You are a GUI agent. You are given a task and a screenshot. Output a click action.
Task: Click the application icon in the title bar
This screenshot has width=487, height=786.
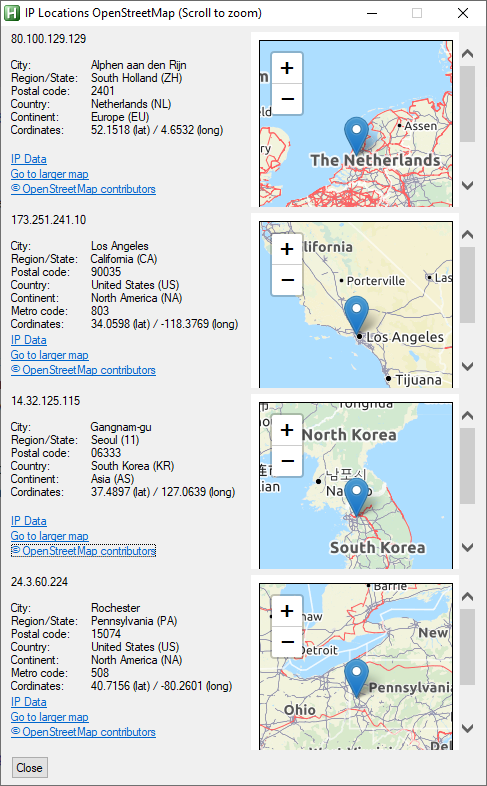point(12,13)
